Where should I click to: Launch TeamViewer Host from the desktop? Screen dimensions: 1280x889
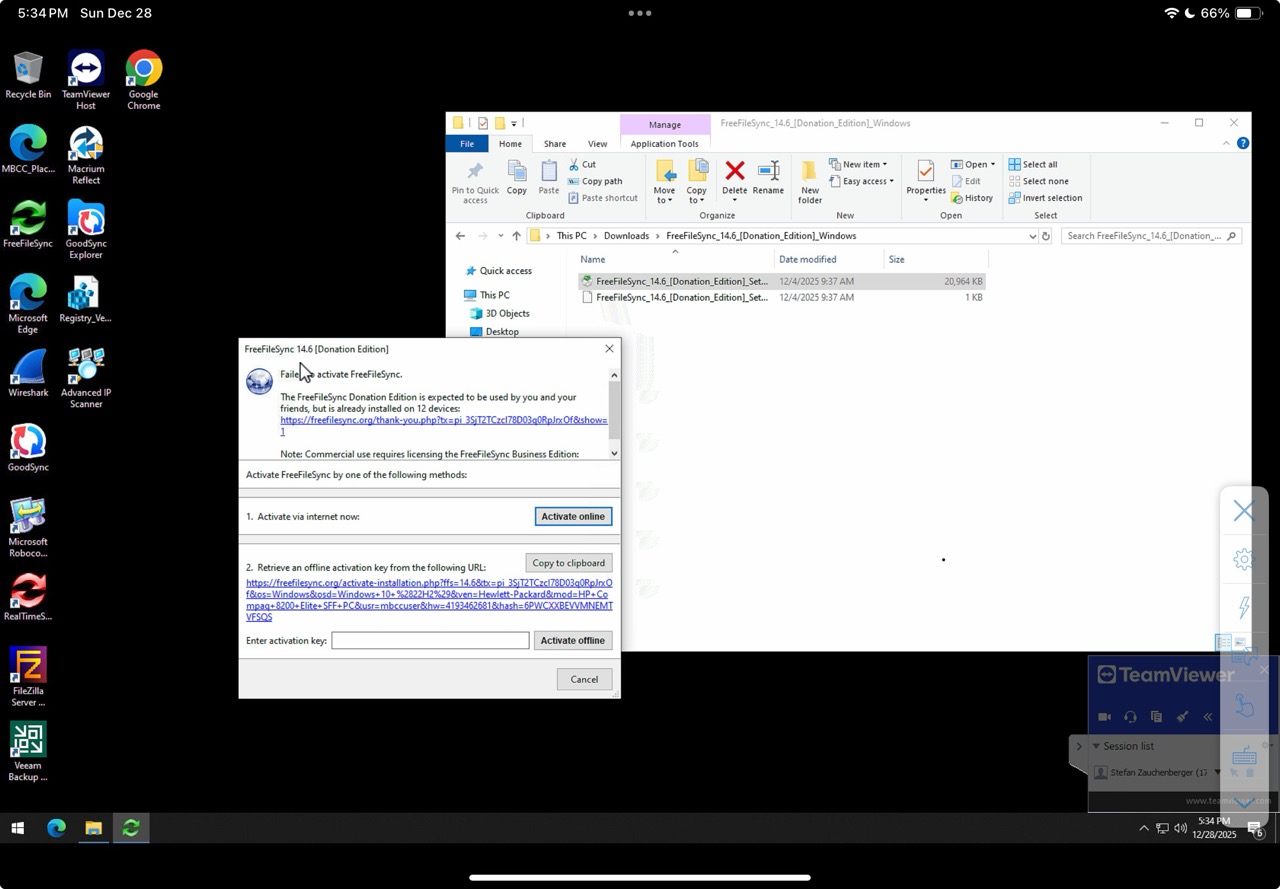[x=86, y=80]
